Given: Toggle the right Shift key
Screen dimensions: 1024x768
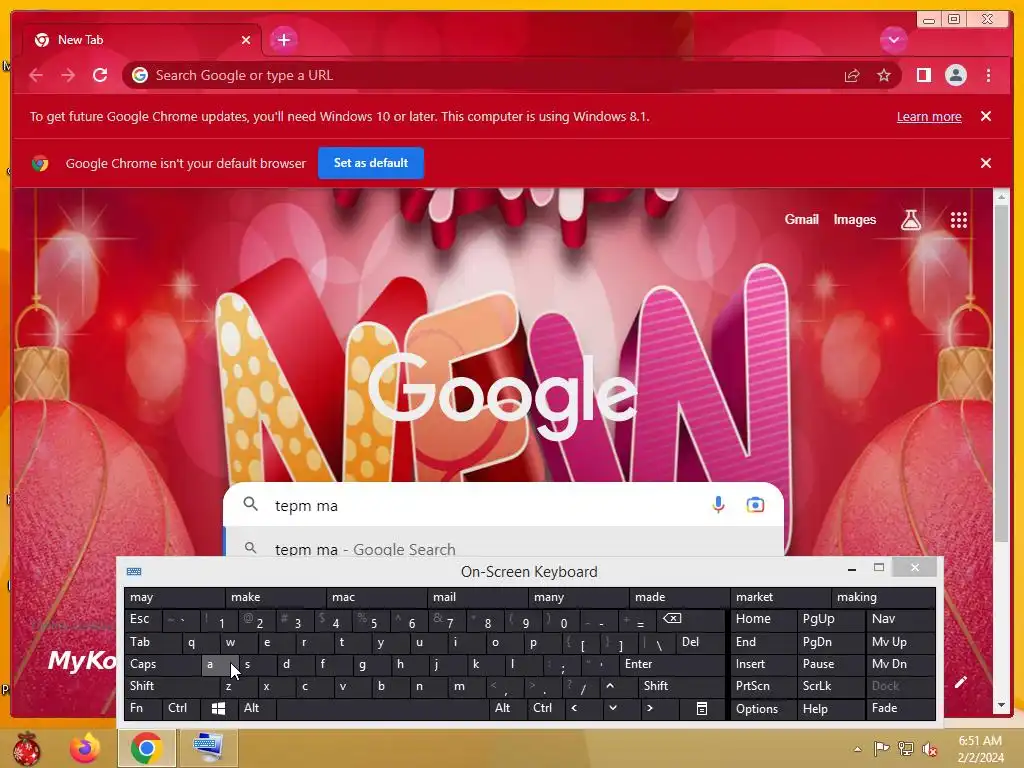Looking at the screenshot, I should pos(680,686).
